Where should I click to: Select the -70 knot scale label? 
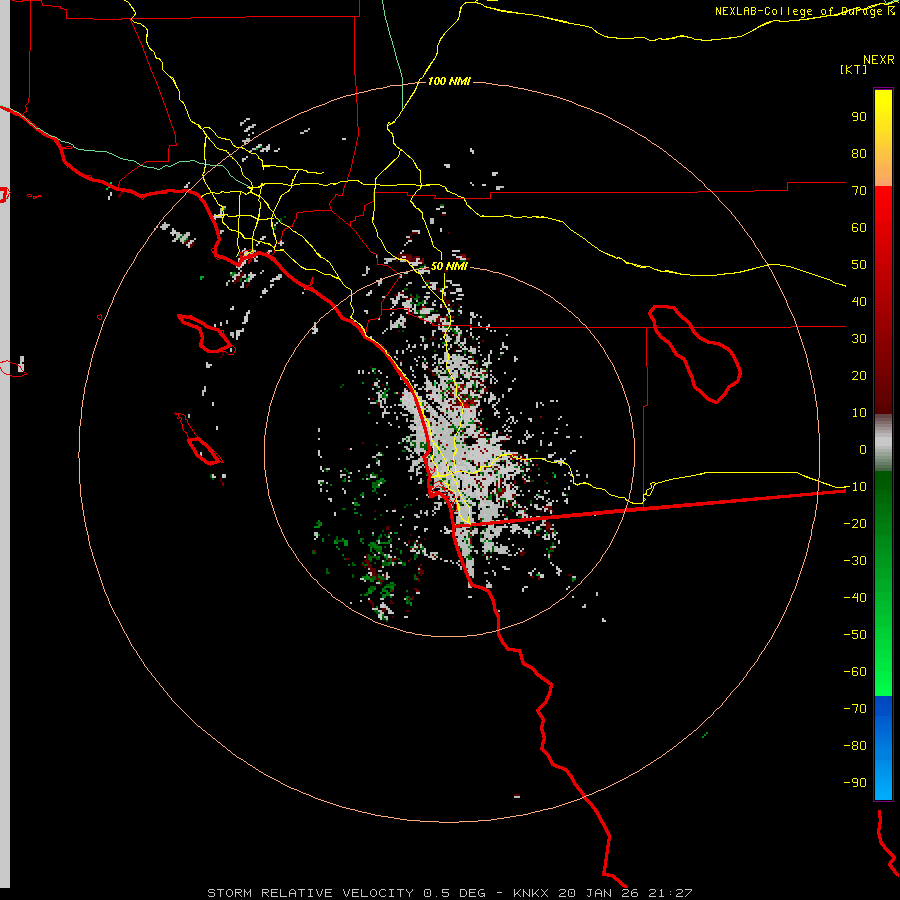[855, 709]
